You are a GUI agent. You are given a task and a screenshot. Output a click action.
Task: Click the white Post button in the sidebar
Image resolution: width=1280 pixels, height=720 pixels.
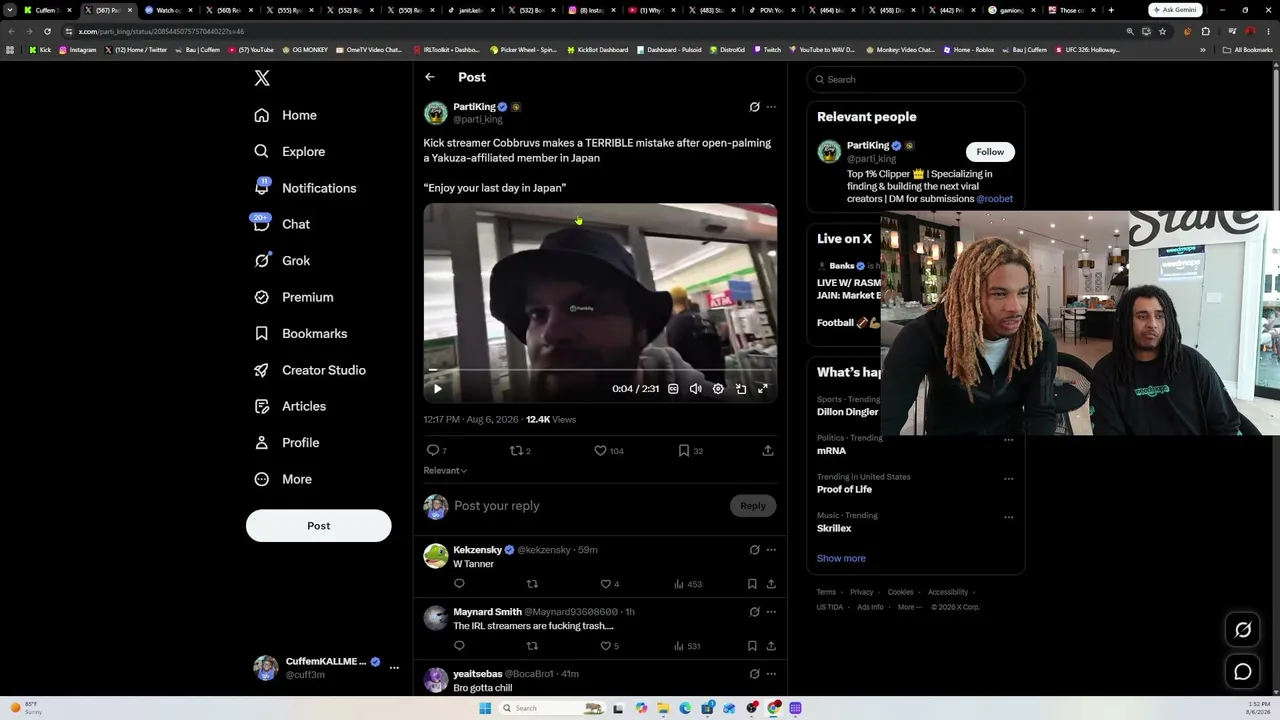pyautogui.click(x=319, y=526)
